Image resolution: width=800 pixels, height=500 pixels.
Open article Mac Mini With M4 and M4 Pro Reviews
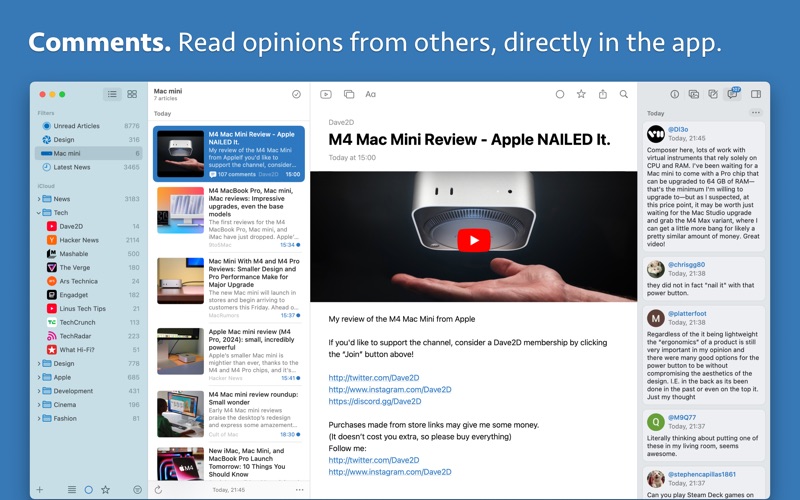229,288
